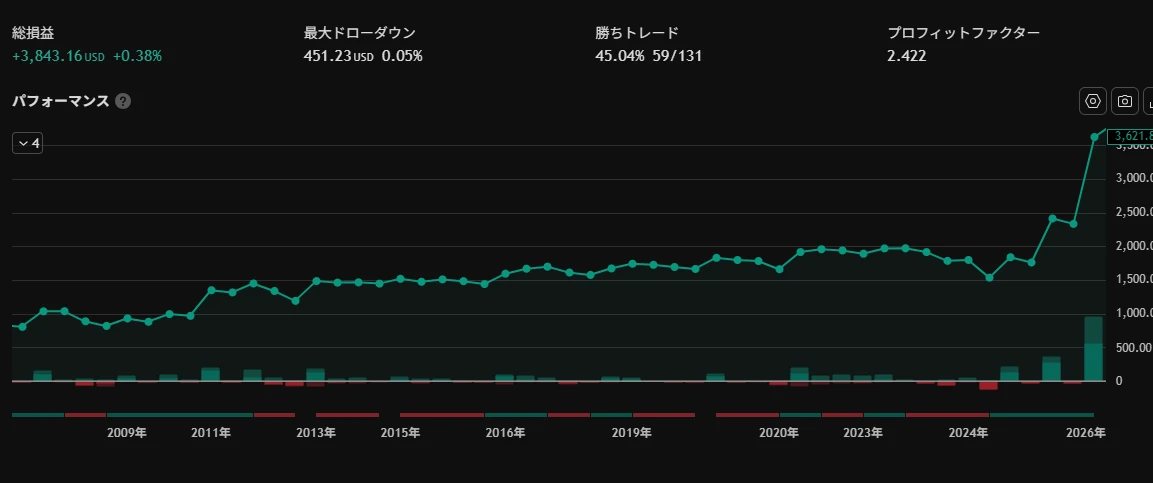
Task: Click the 2,500.0 price axis label
Action: click(1134, 212)
